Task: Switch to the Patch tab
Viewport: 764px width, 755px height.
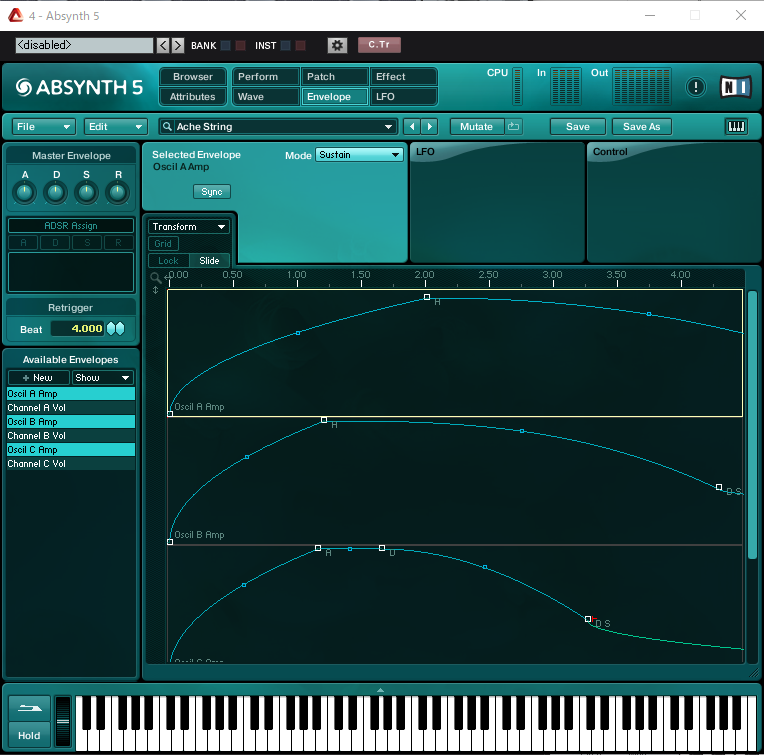Action: coord(334,76)
